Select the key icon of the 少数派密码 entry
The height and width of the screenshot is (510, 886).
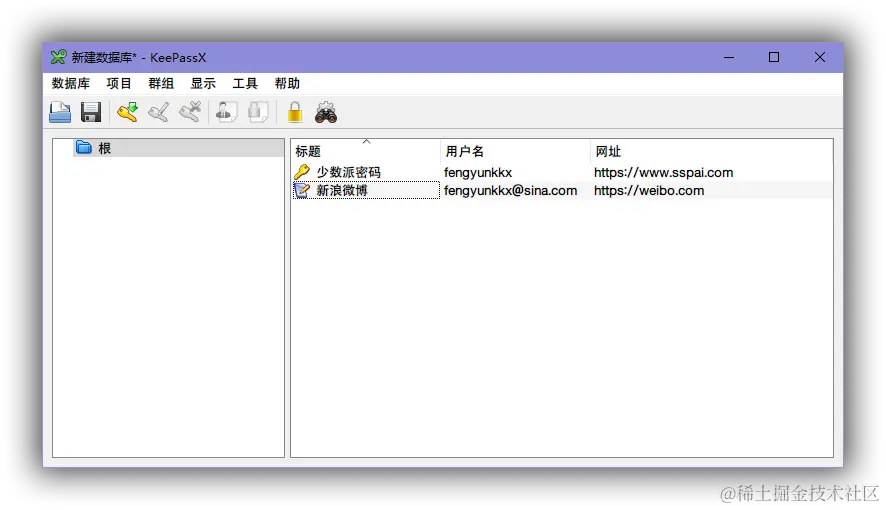click(x=302, y=172)
